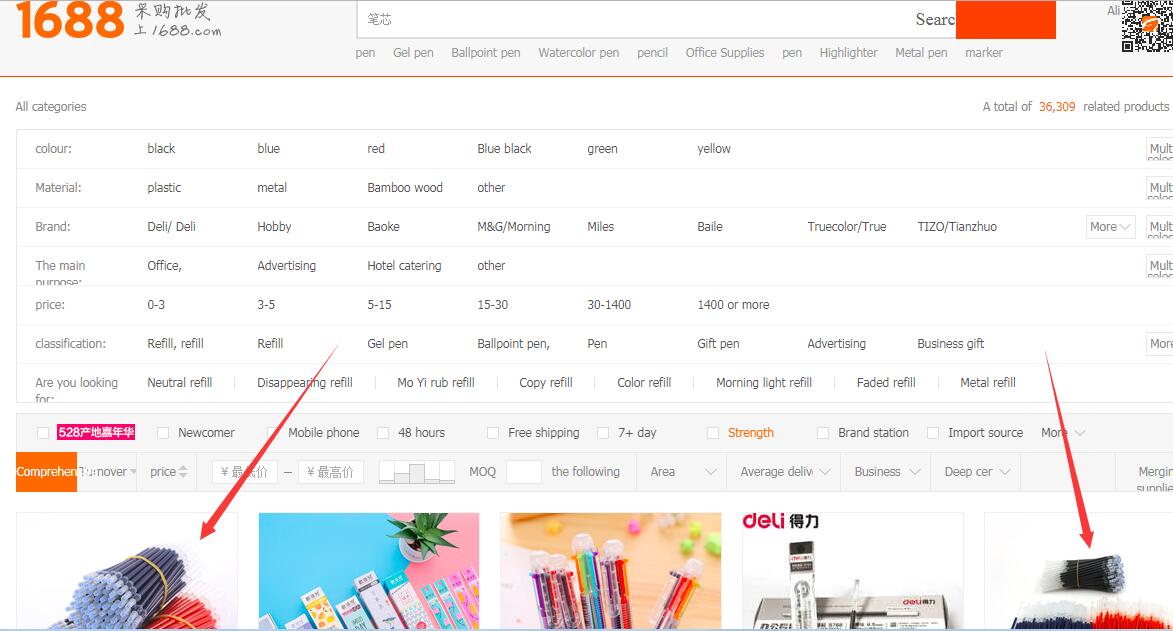Image resolution: width=1173 pixels, height=631 pixels.
Task: Open the Turnover sort dropdown
Action: [x=107, y=472]
